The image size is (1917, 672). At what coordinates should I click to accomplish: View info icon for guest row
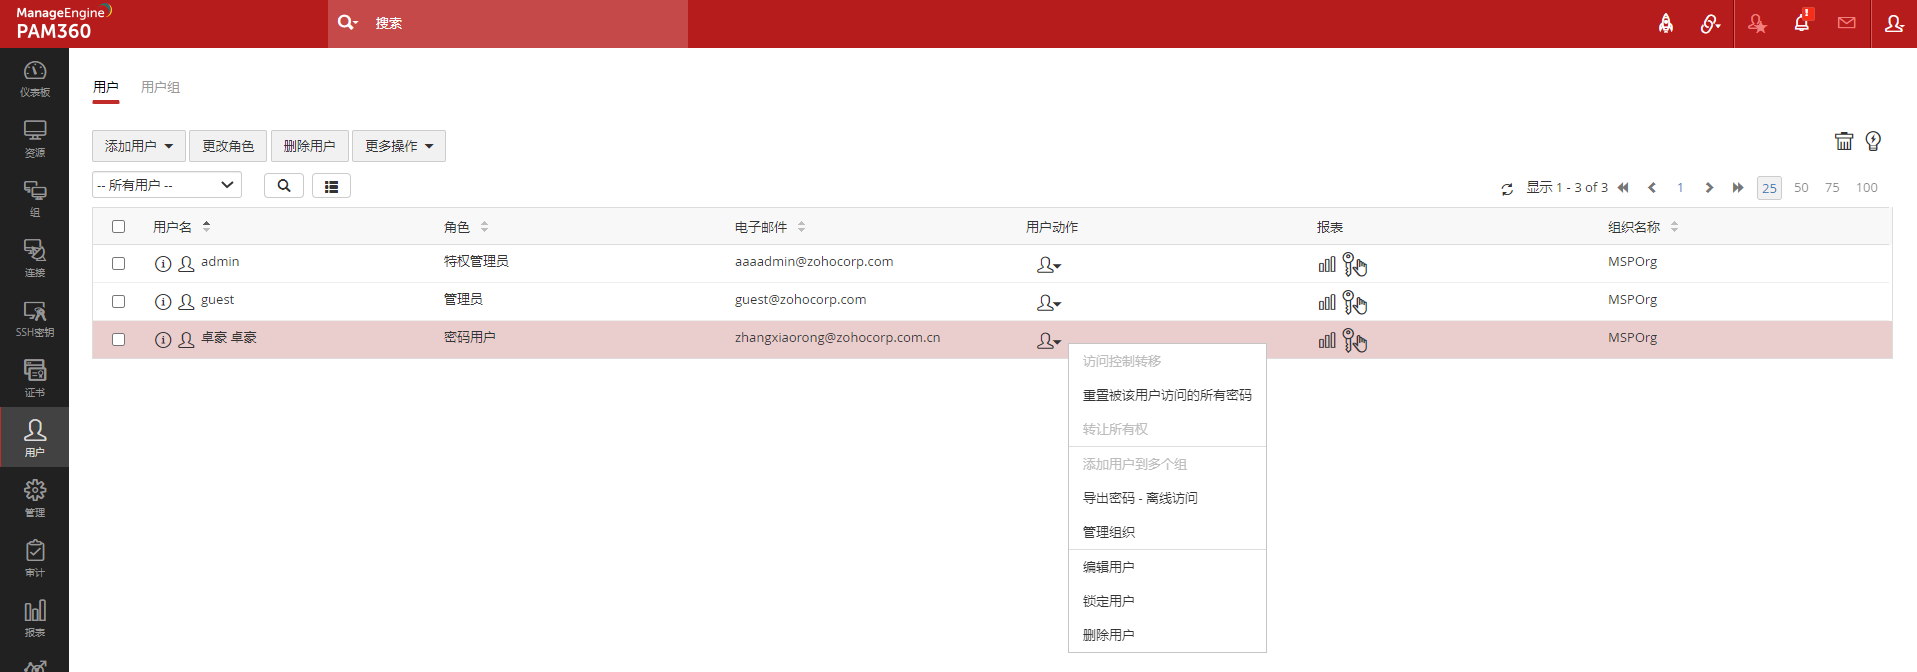(163, 302)
